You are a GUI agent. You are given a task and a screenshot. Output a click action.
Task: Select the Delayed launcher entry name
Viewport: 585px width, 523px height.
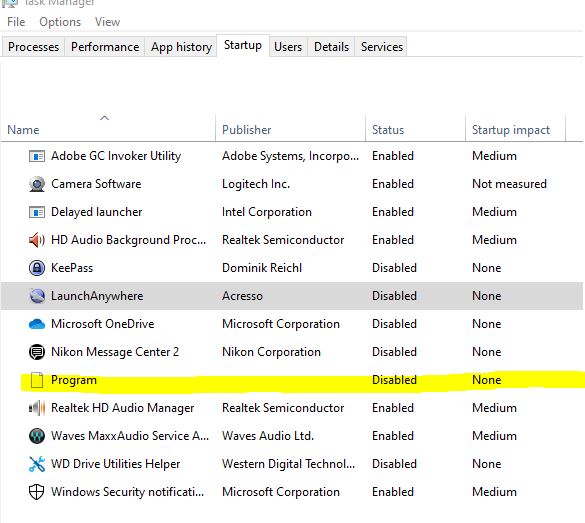97,212
